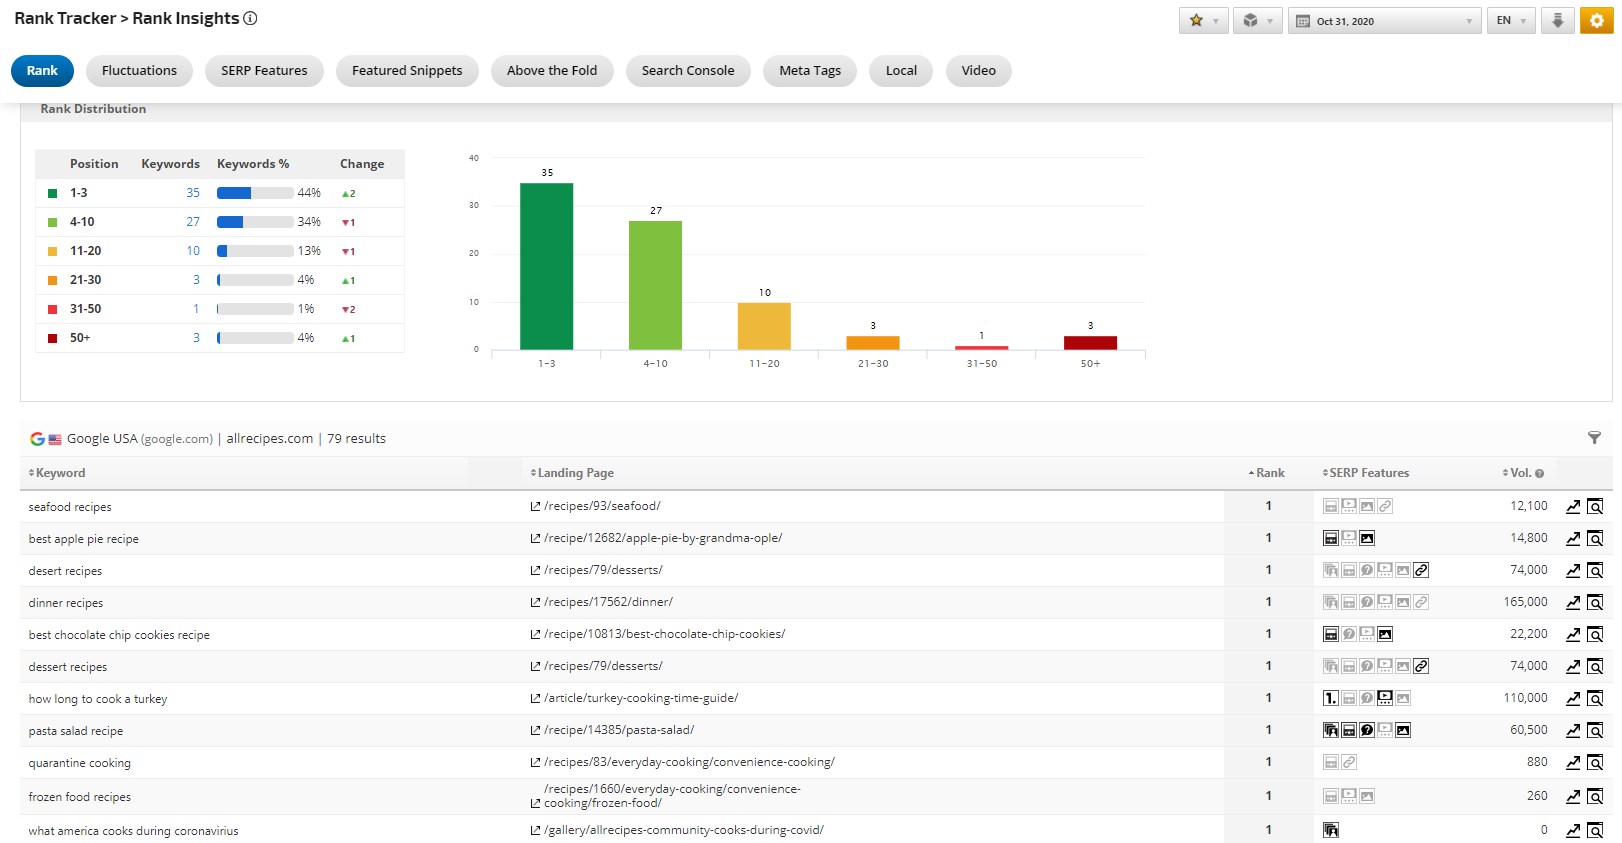Click the download report arrow icon
The image size is (1622, 843).
click(x=1557, y=21)
